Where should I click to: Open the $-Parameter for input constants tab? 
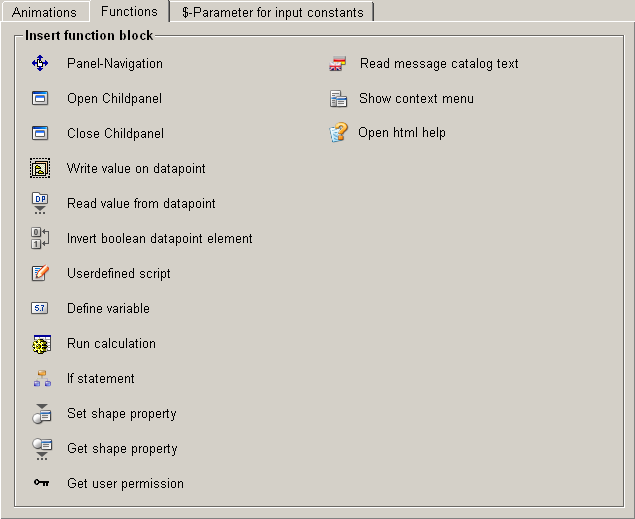[x=272, y=13]
